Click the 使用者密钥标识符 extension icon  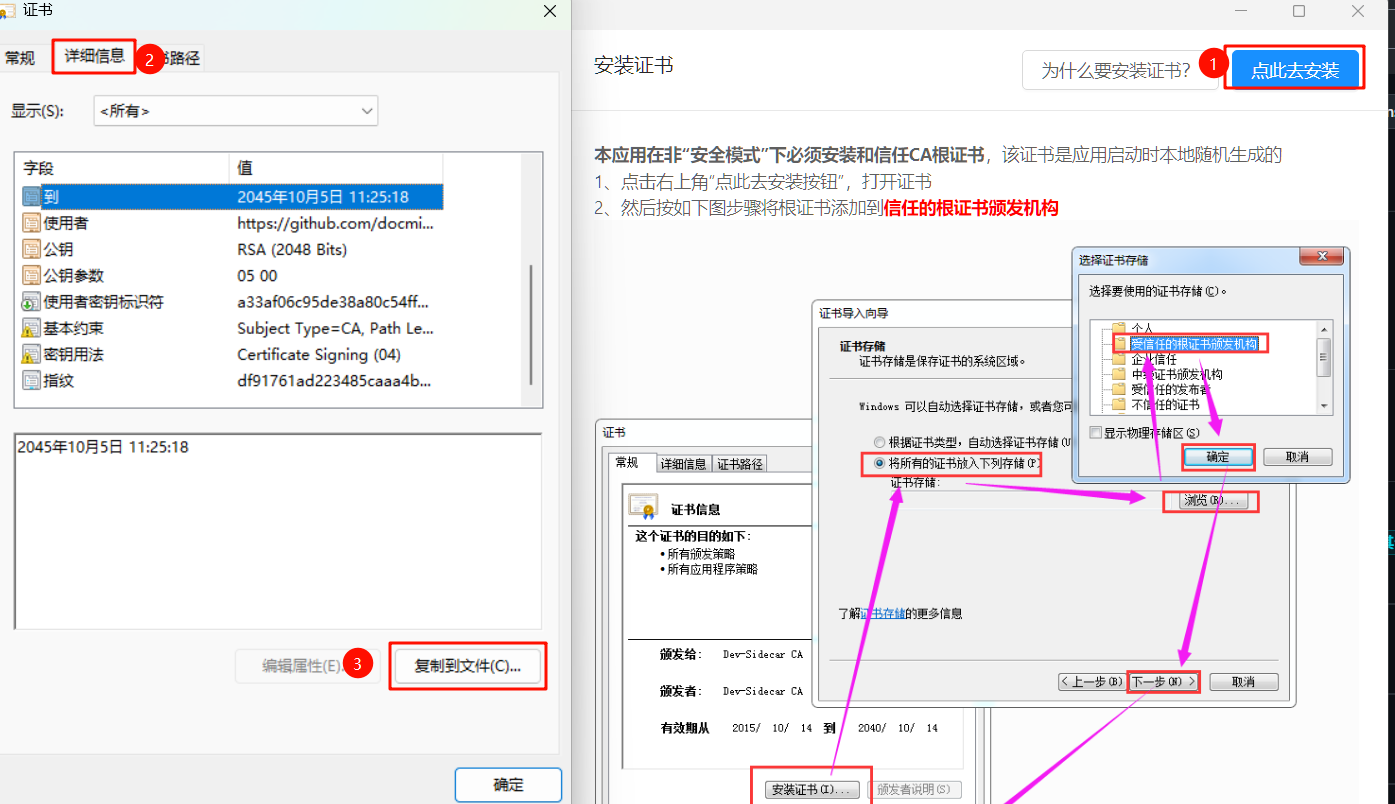click(x=31, y=302)
